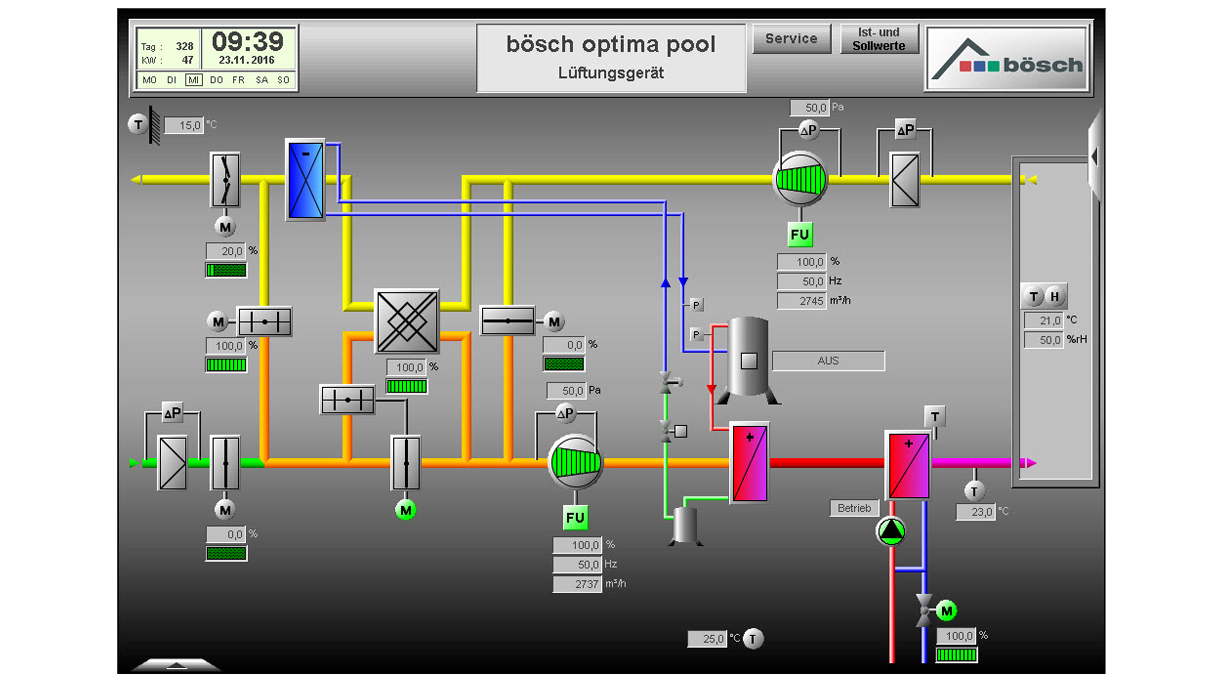Click the room humidity sensor H icon

click(x=1054, y=297)
